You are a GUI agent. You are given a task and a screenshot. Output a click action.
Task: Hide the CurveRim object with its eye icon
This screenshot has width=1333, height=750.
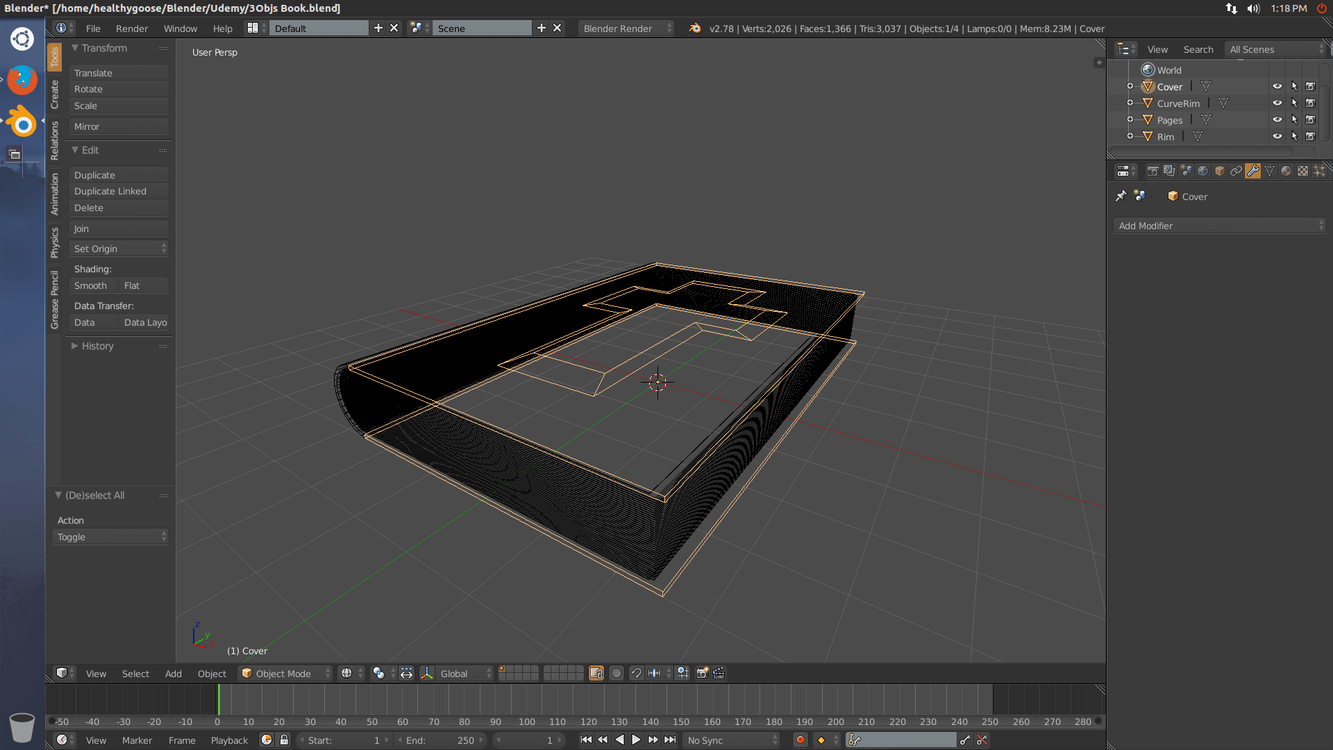(1277, 103)
